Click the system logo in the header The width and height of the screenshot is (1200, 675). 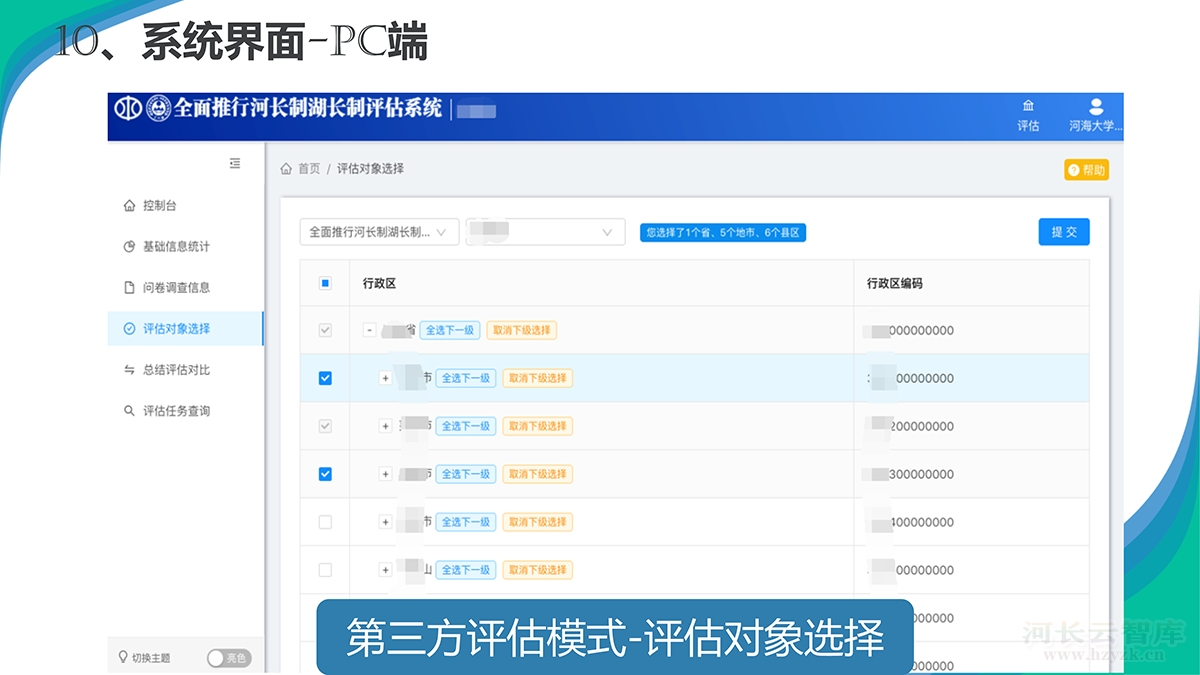(143, 108)
